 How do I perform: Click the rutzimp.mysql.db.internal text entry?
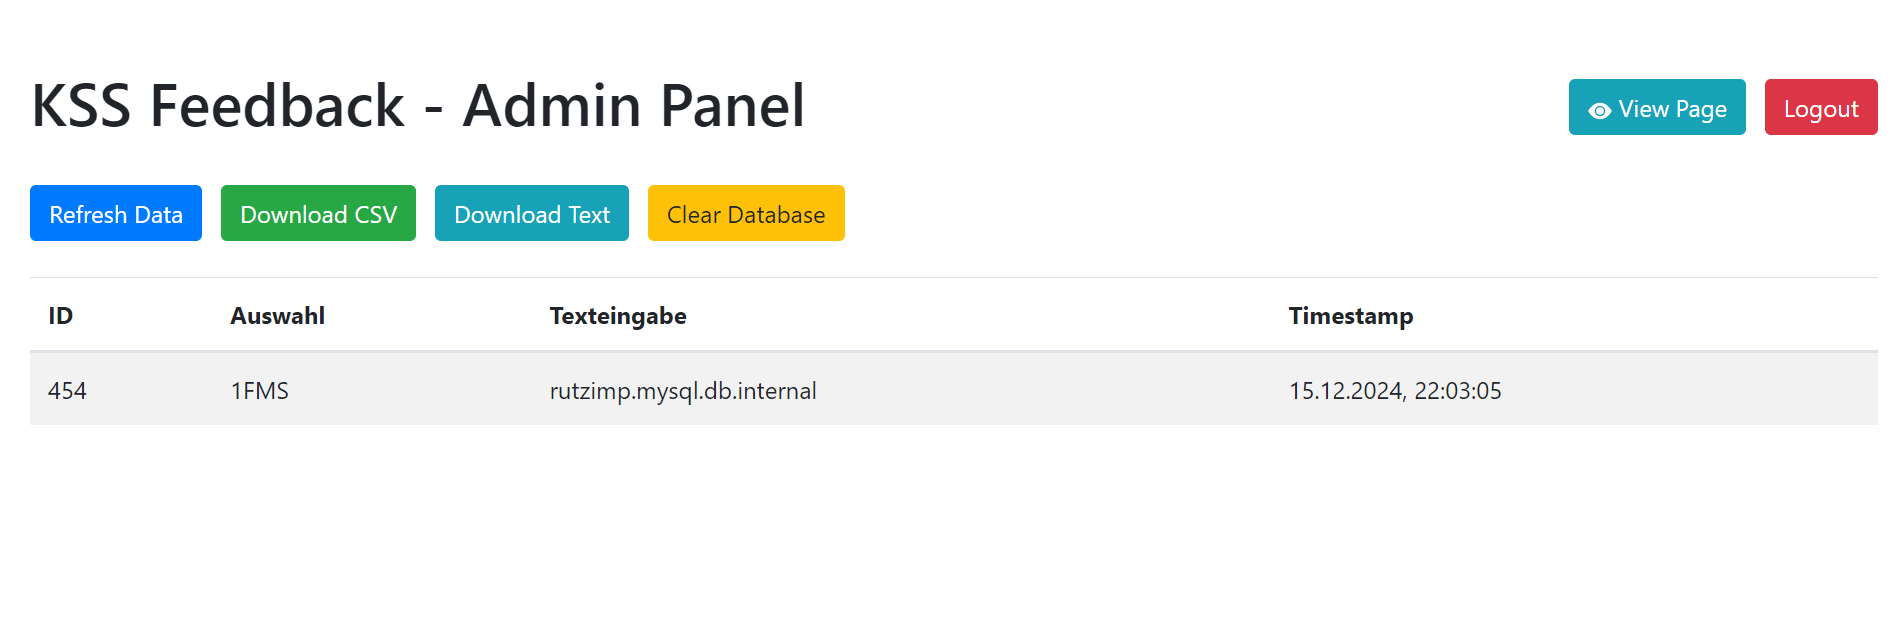[x=683, y=391]
